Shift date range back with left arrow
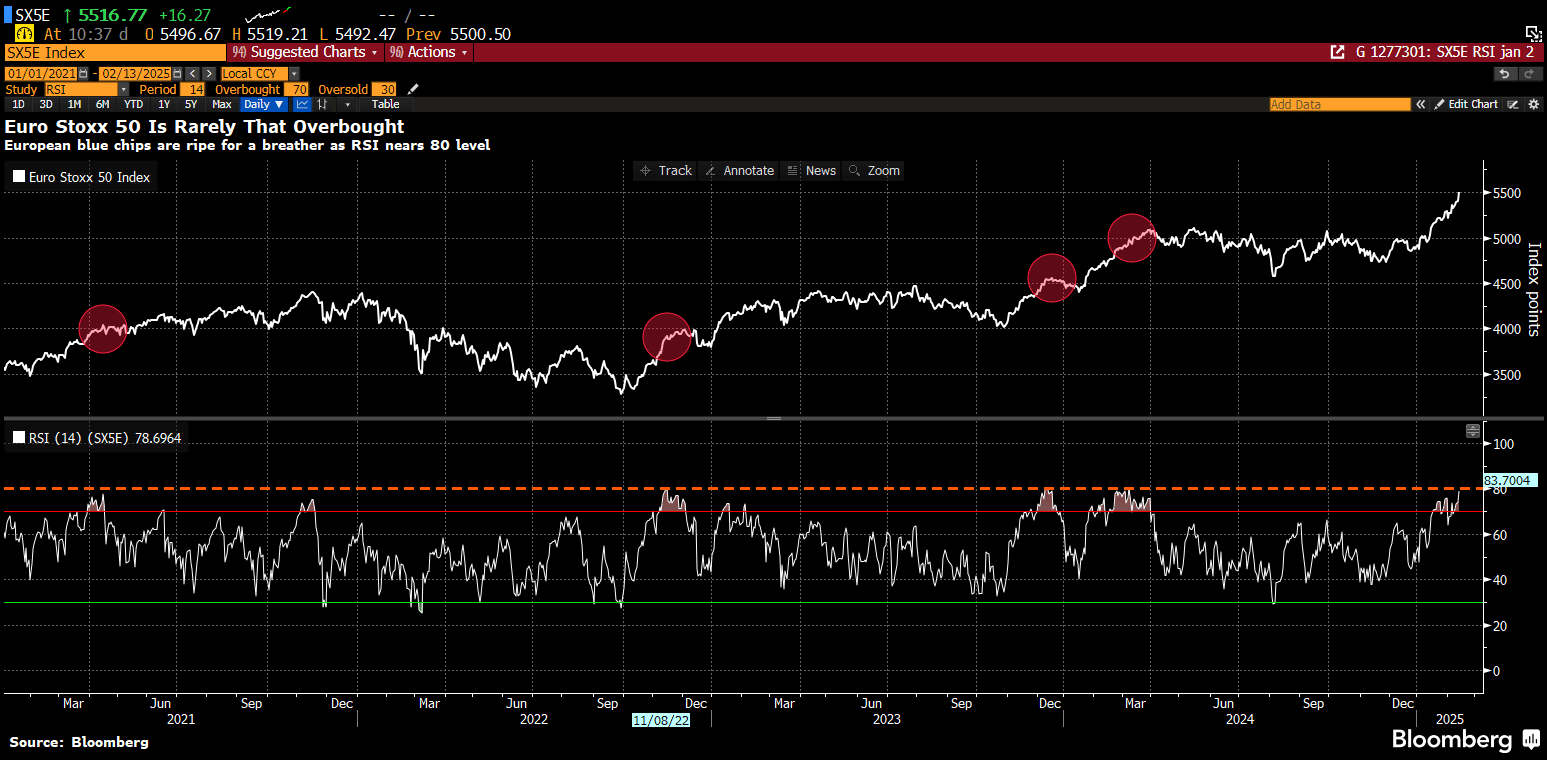The image size is (1547, 760). click(193, 73)
